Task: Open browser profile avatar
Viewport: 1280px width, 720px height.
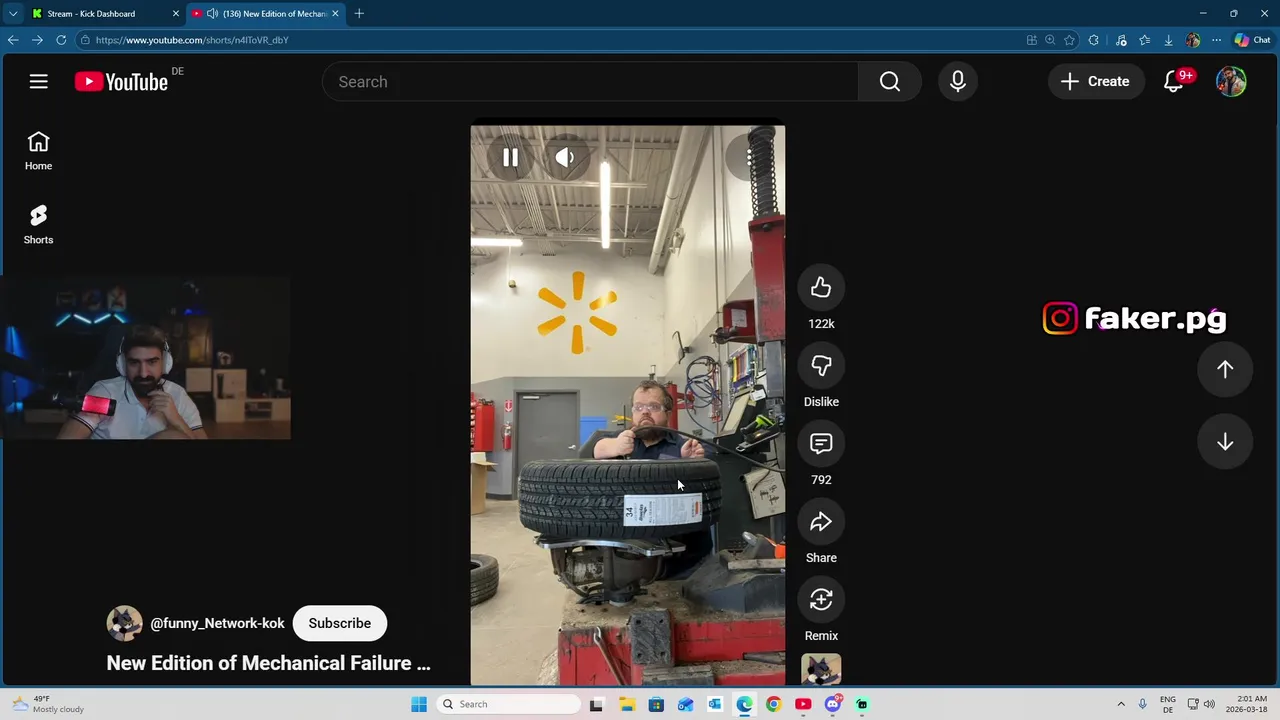Action: click(x=1192, y=40)
